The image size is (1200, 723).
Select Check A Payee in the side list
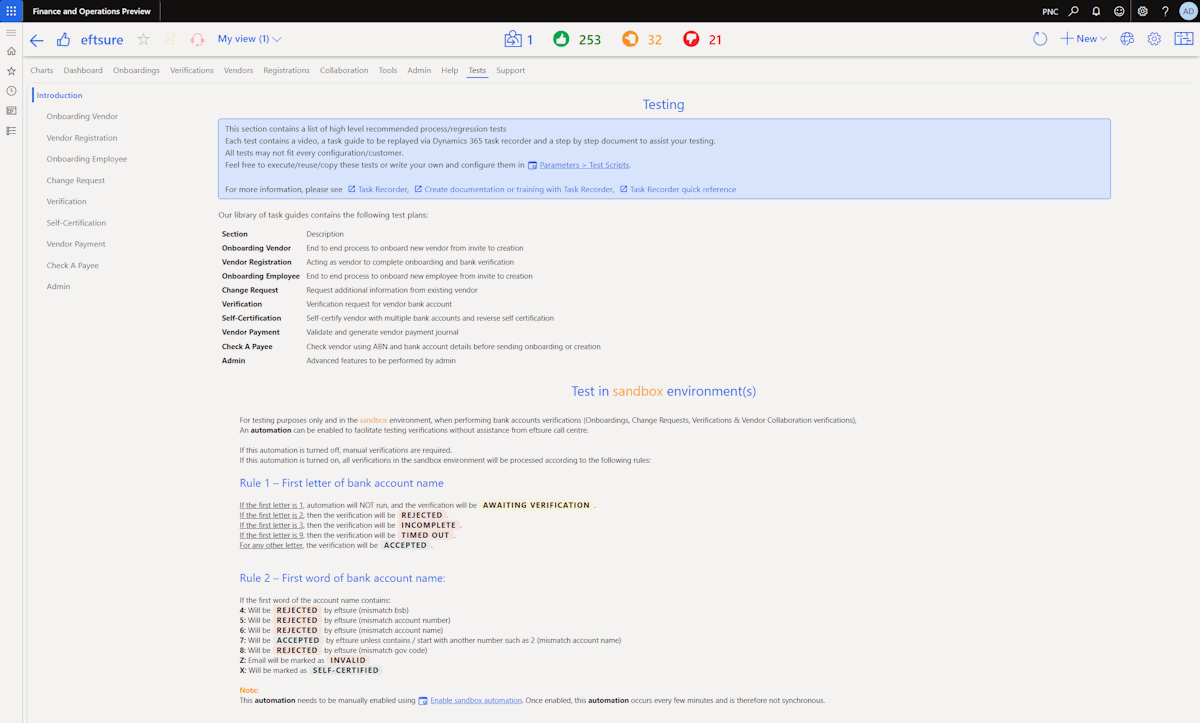(x=73, y=266)
